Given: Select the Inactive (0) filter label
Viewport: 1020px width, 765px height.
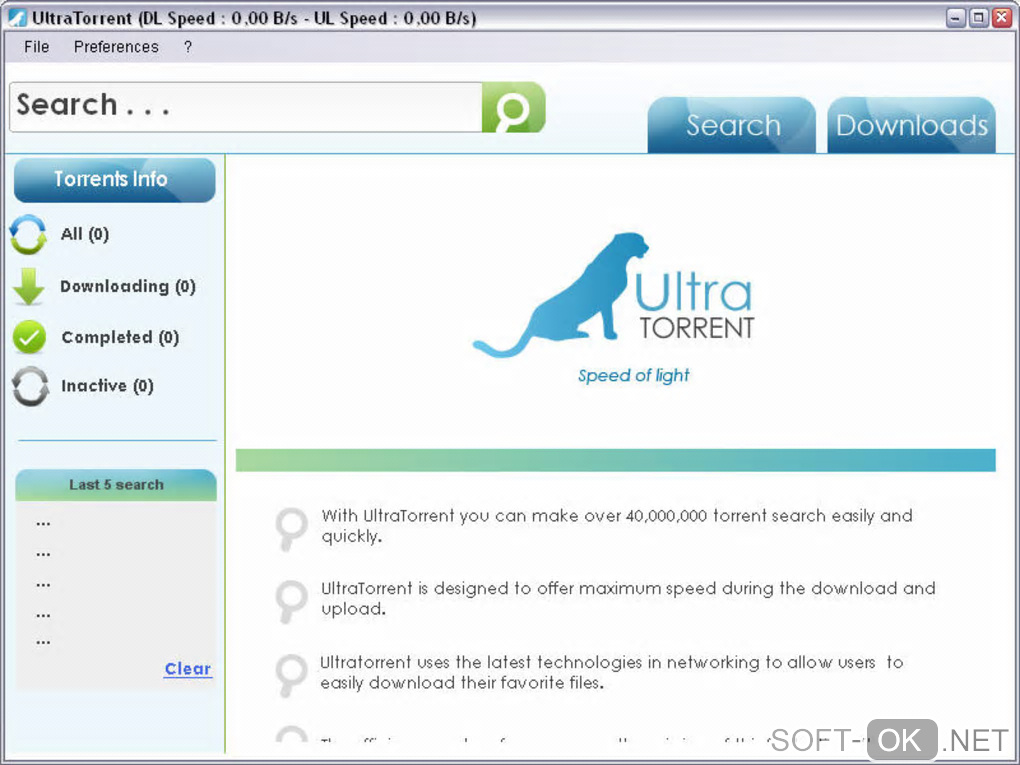Looking at the screenshot, I should 107,386.
